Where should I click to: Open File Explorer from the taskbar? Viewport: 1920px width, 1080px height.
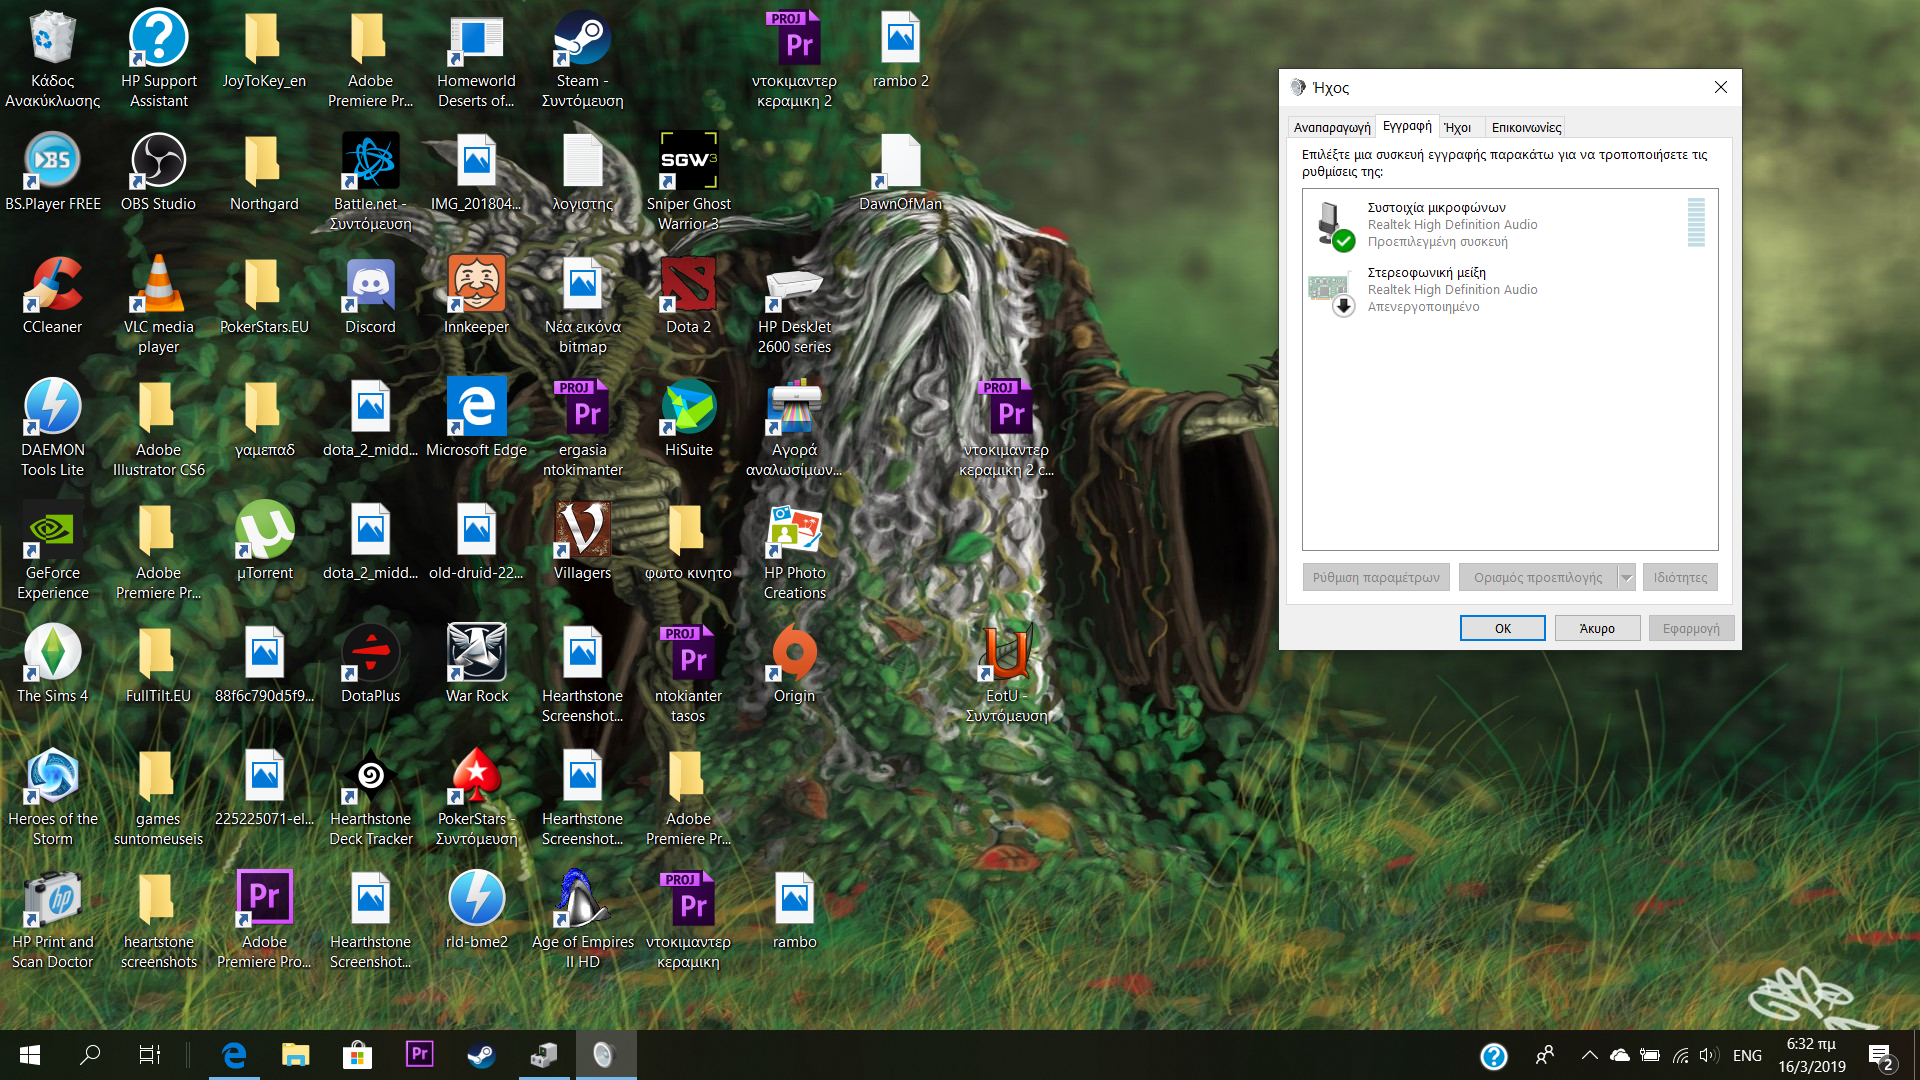295,1055
